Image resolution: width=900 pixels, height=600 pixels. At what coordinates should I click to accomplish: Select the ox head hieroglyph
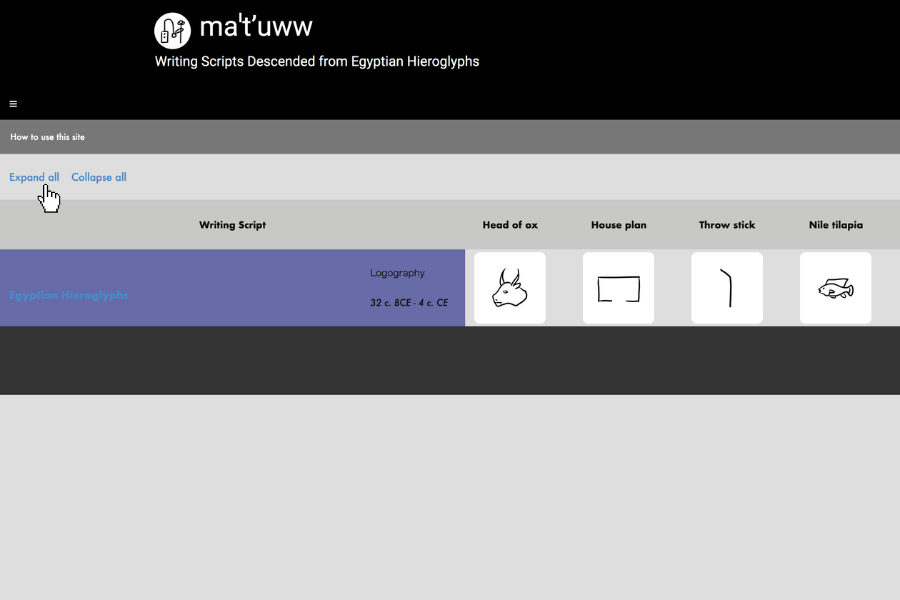click(x=510, y=288)
